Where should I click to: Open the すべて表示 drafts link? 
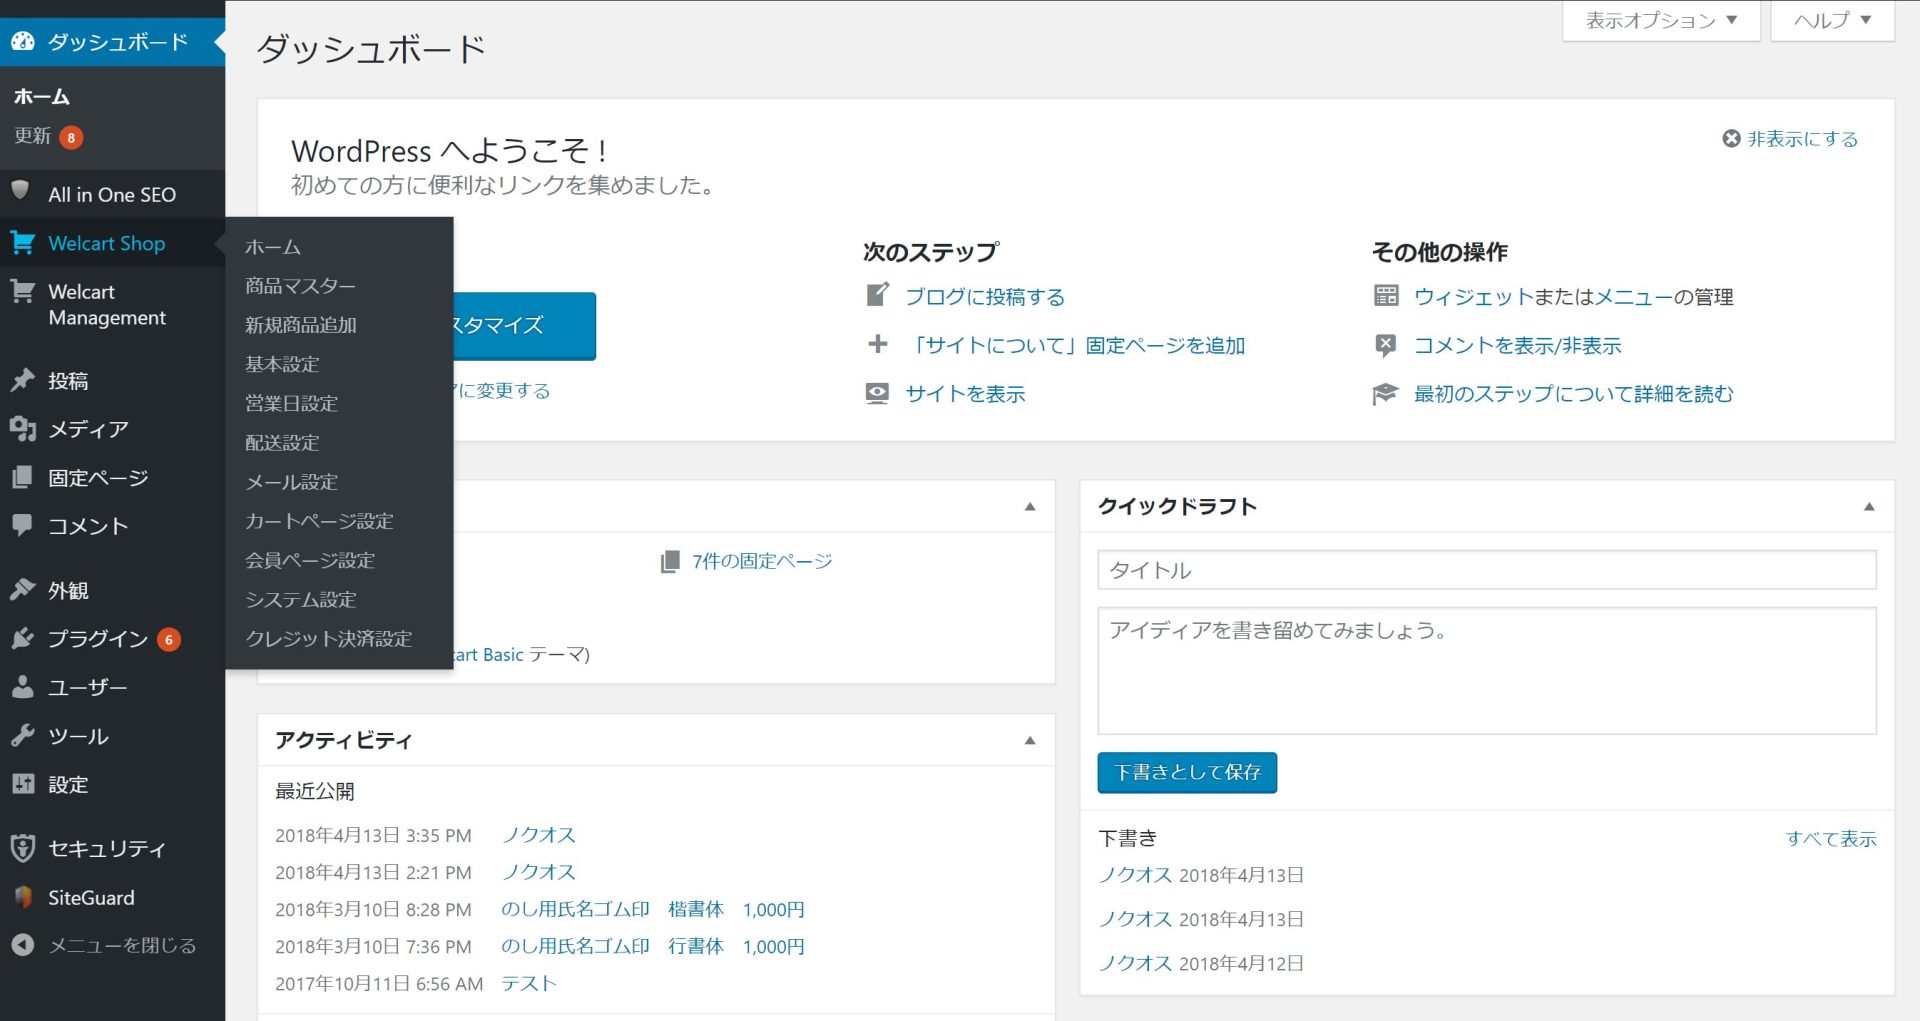[1831, 838]
